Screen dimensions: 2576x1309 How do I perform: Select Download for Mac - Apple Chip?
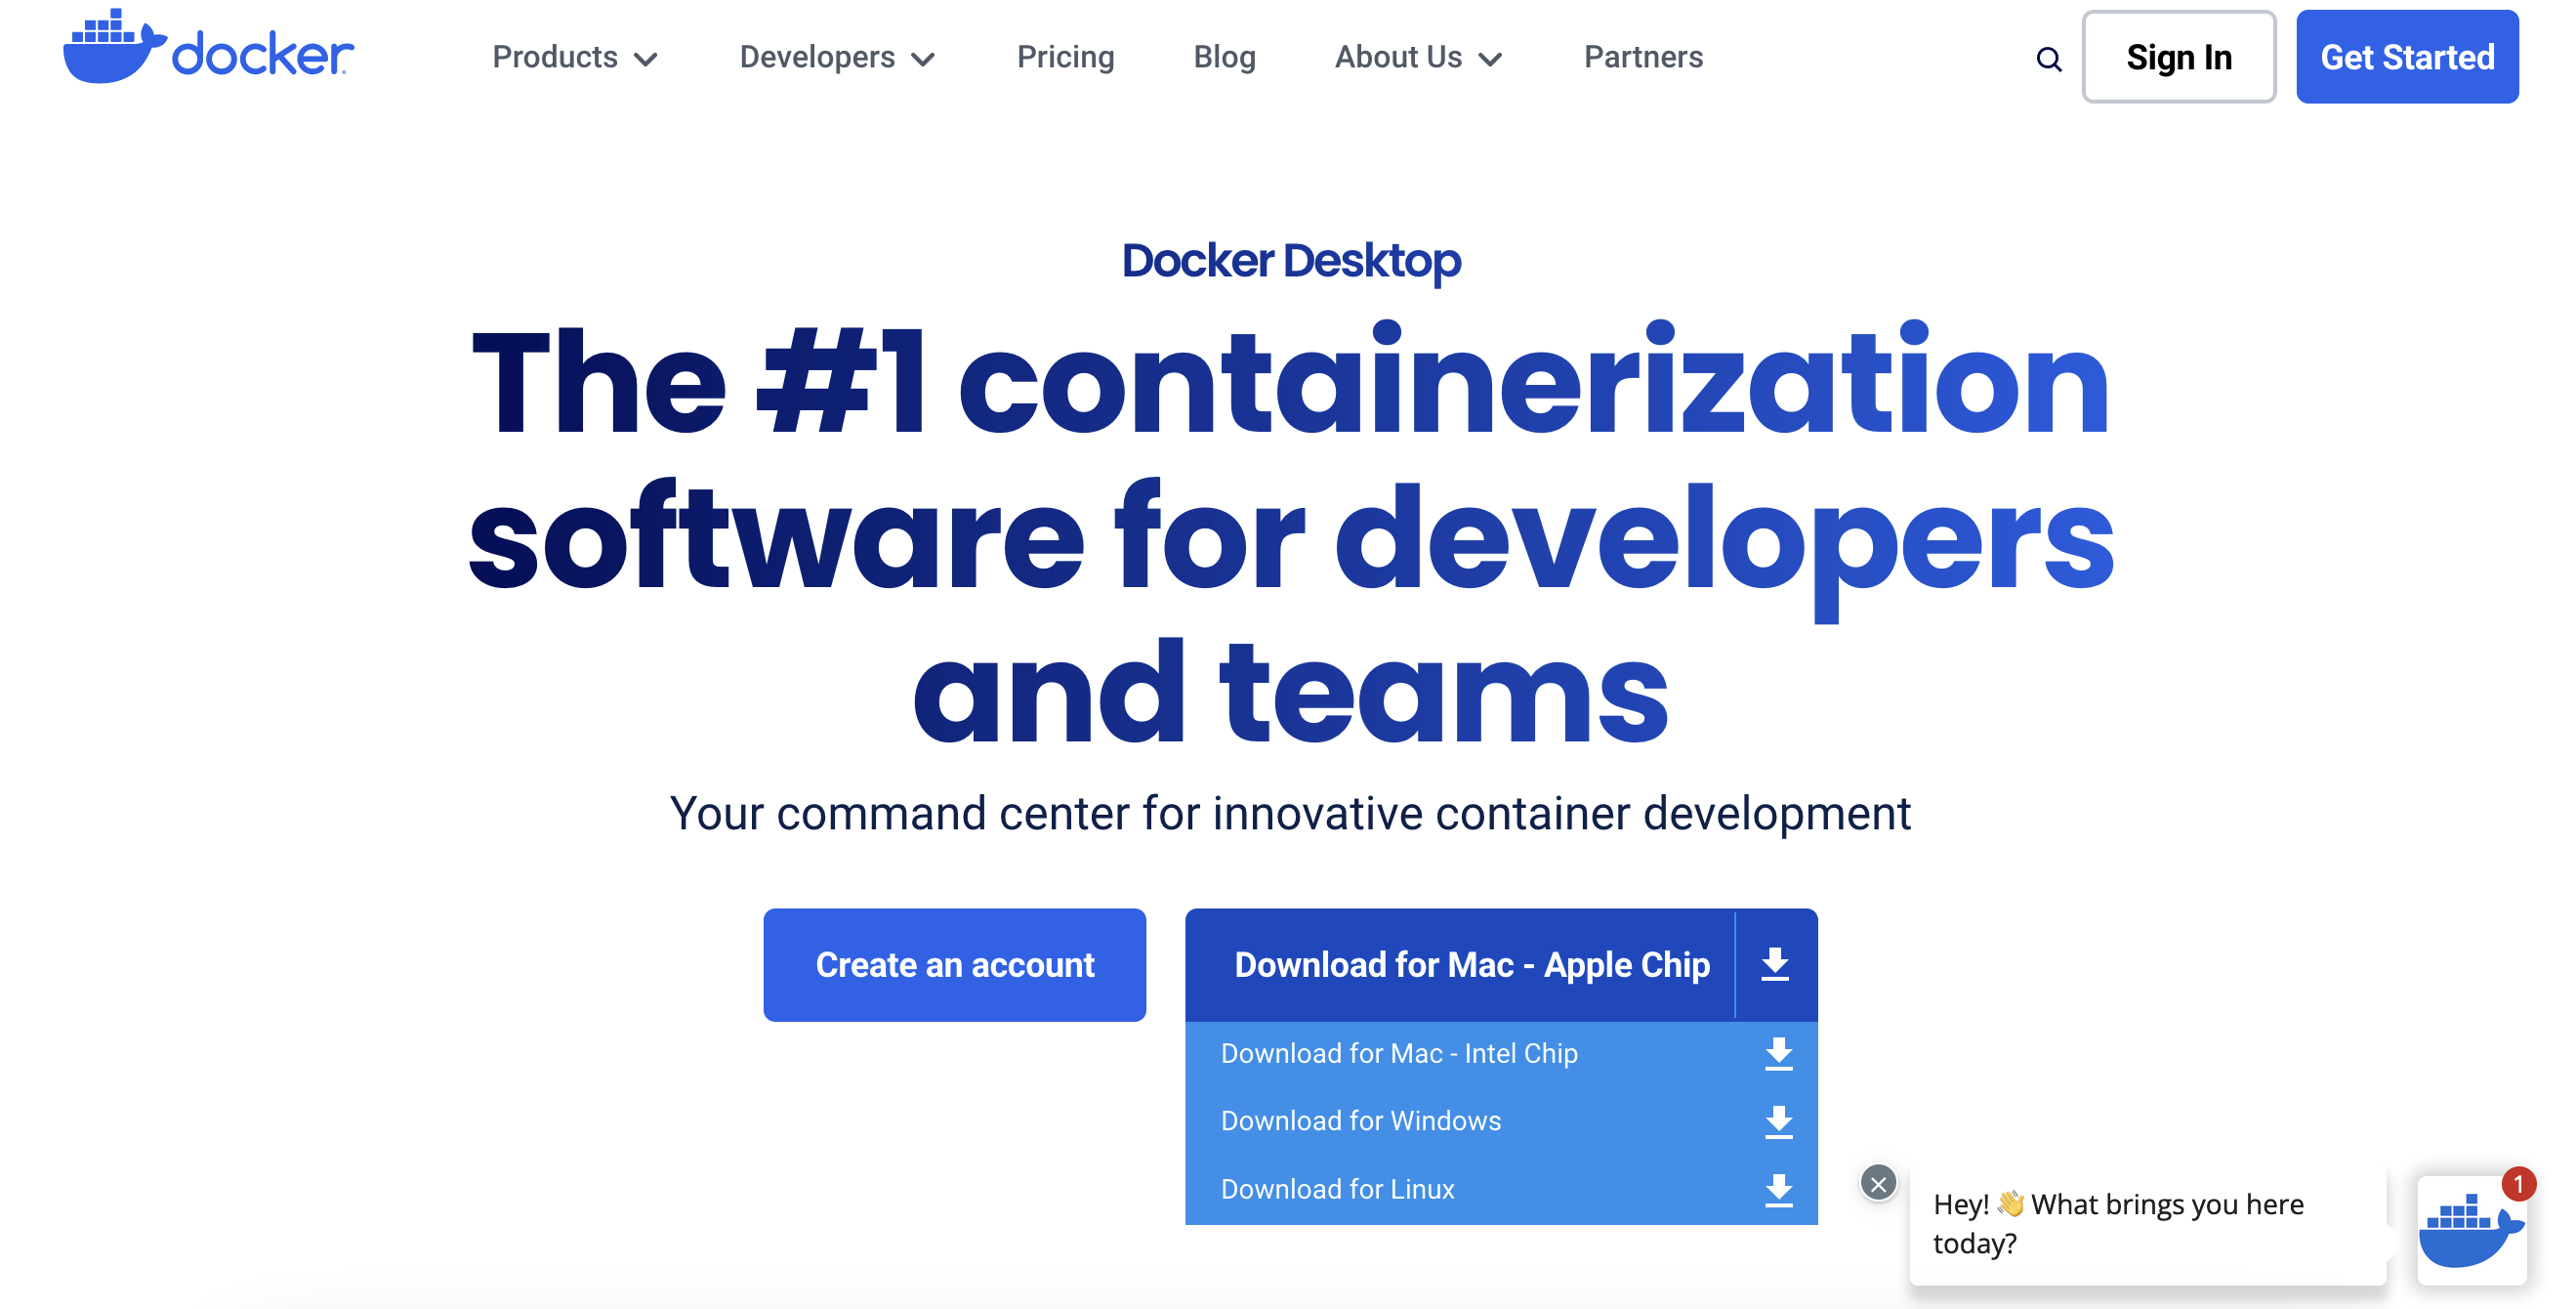pos(1471,964)
